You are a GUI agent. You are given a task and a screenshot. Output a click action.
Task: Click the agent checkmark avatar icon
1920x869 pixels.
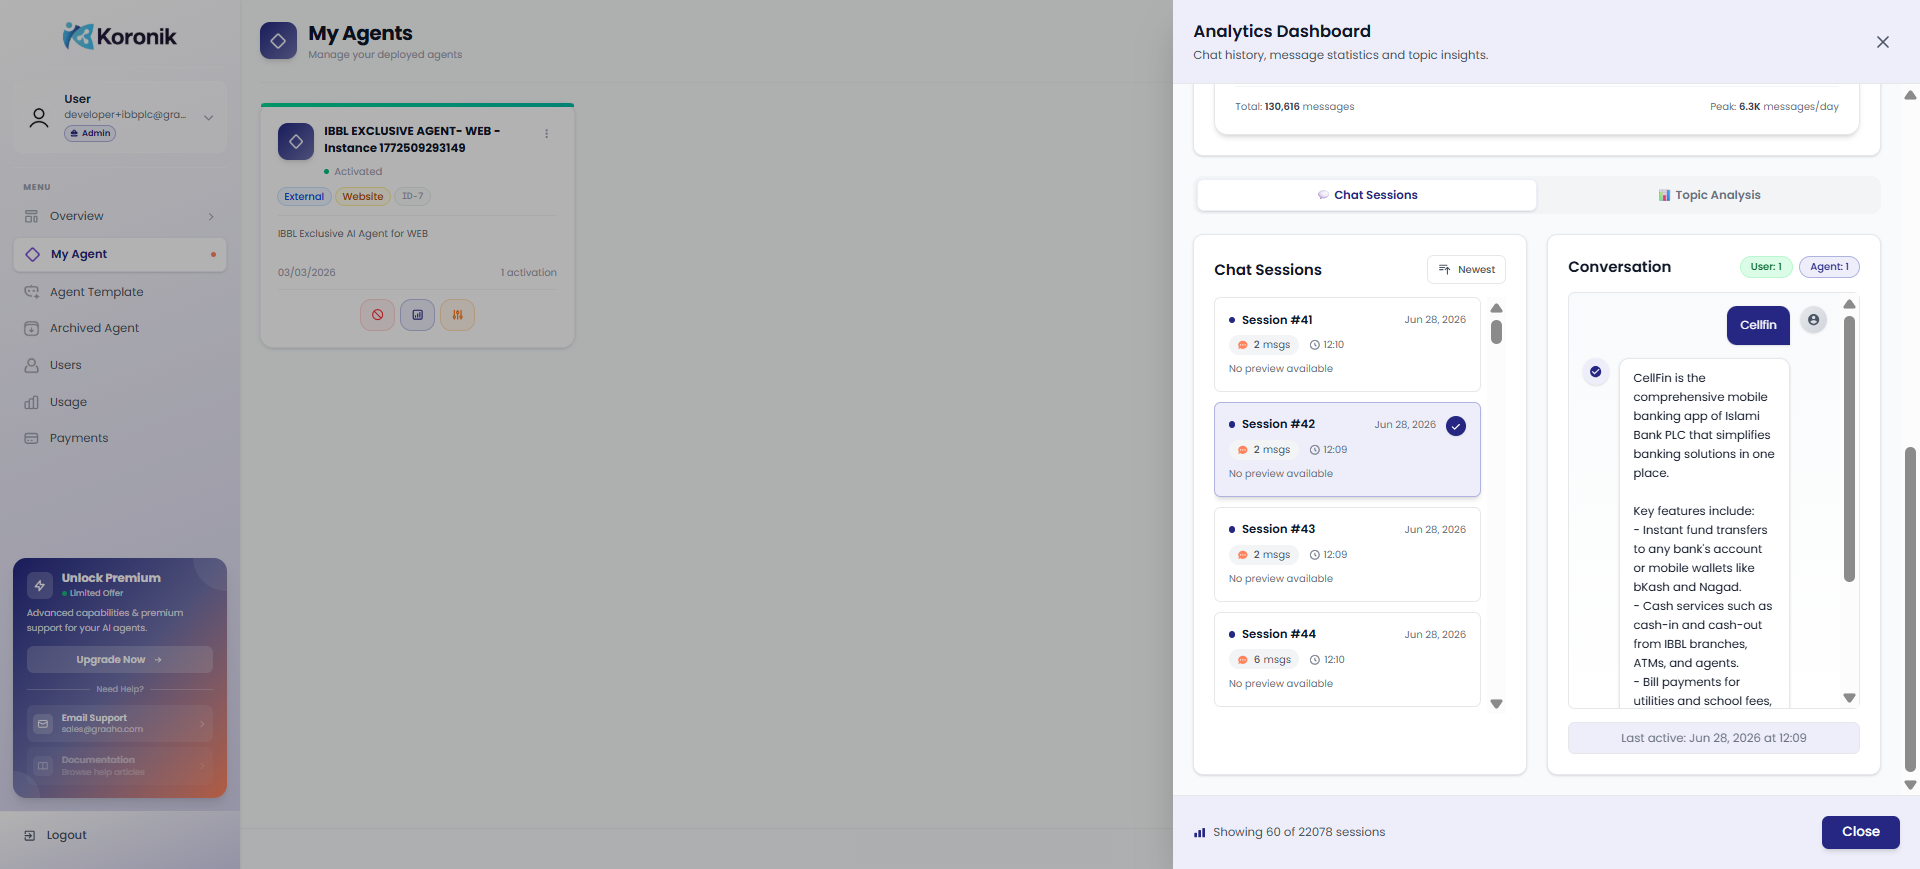[1595, 372]
